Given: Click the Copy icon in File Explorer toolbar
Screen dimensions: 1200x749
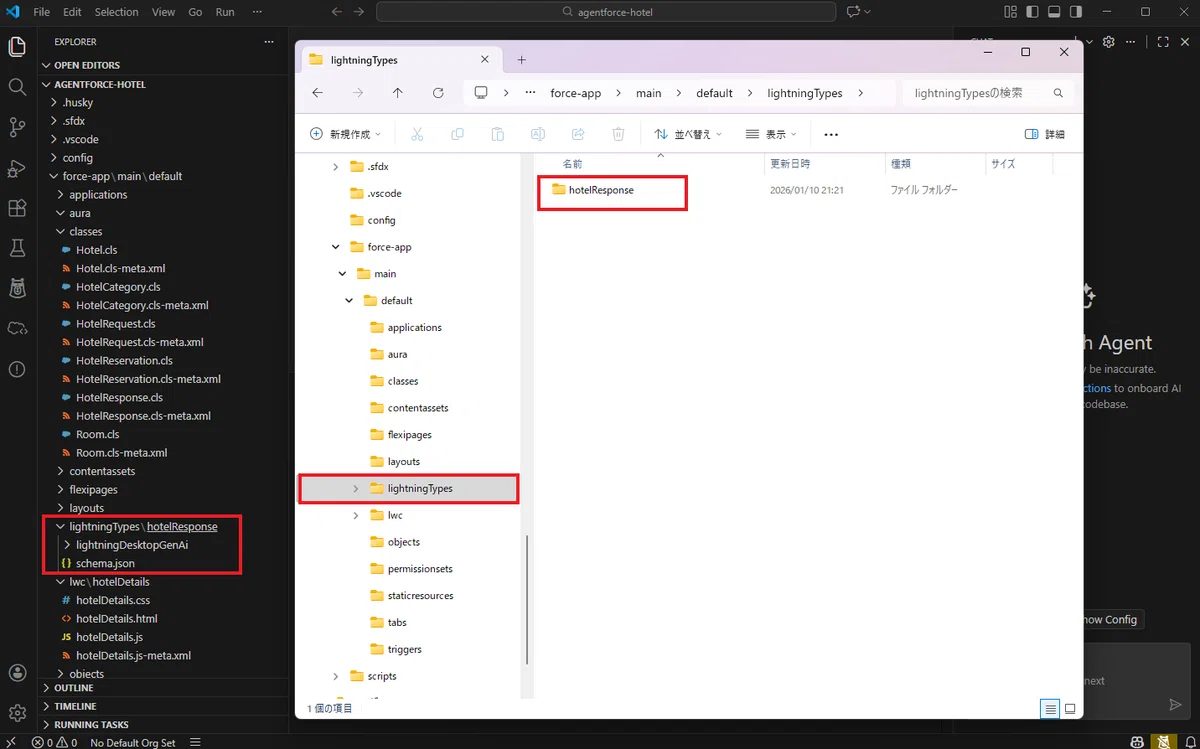Looking at the screenshot, I should pyautogui.click(x=457, y=134).
